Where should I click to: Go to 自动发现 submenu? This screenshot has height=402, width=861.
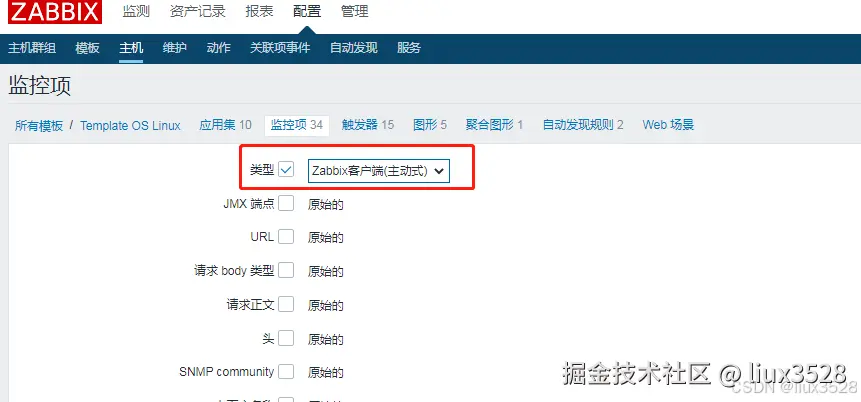click(x=354, y=48)
